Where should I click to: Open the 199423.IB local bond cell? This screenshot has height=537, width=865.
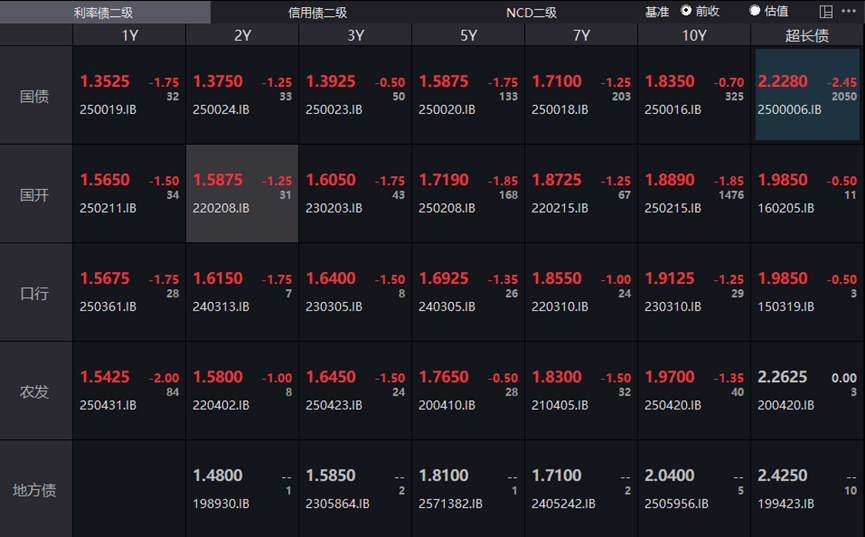[807, 489]
